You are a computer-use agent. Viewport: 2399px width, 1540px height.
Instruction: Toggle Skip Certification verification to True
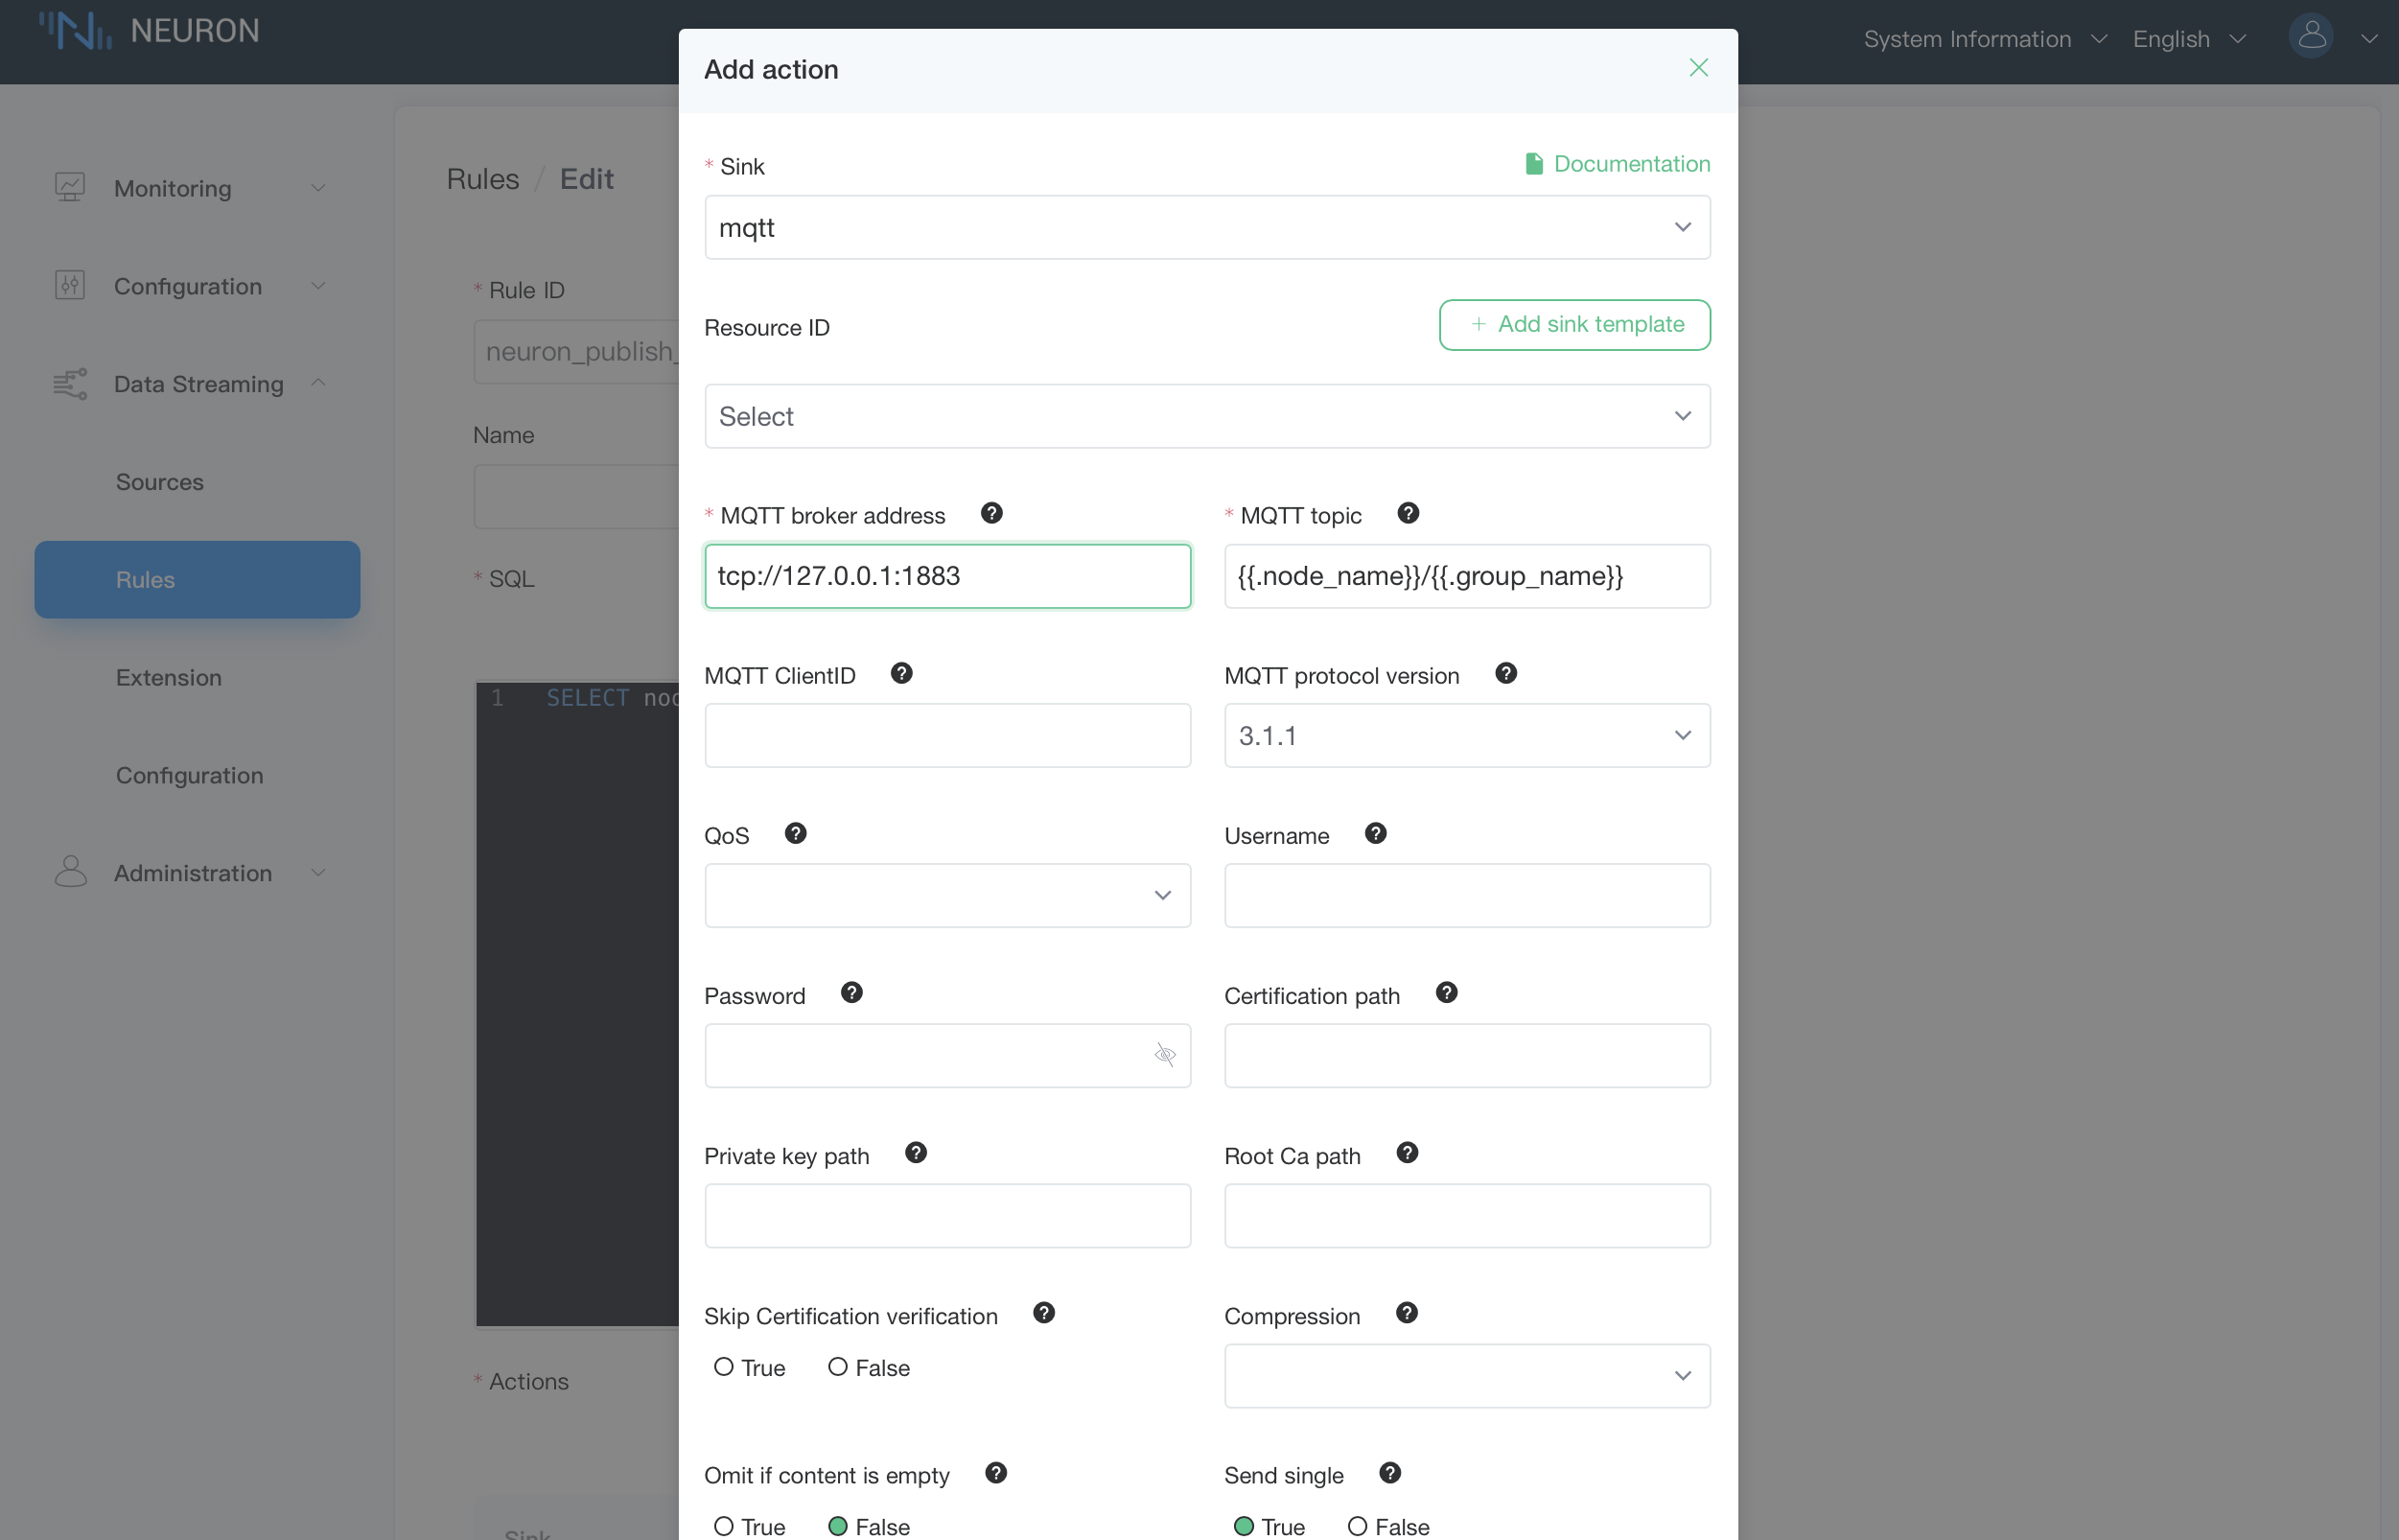point(722,1367)
